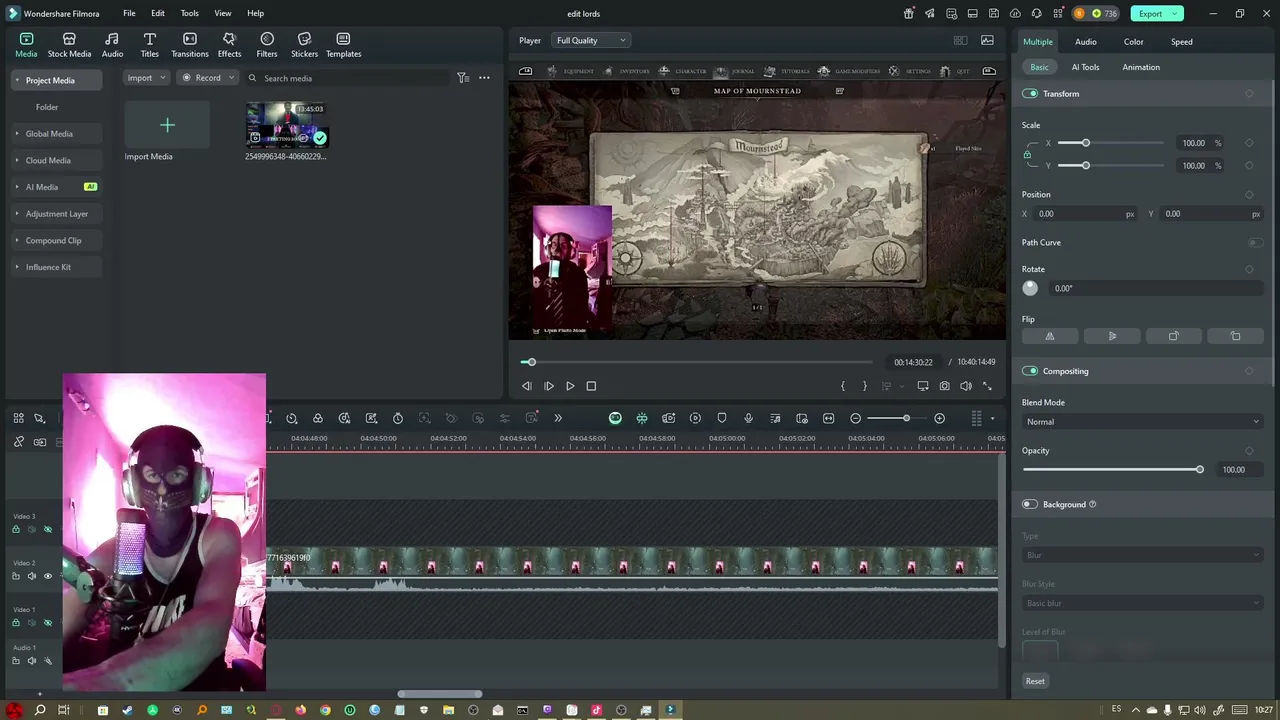Open the Filters panel
Screen dimensions: 1280x720
click(267, 45)
